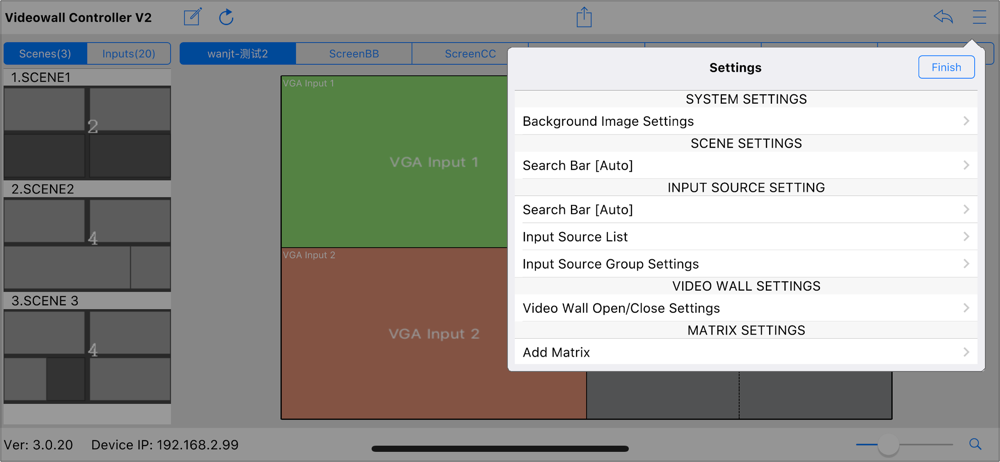This screenshot has width=1000, height=462.
Task: Select the 1.SCENE1 layout thumbnail
Action: [87, 133]
